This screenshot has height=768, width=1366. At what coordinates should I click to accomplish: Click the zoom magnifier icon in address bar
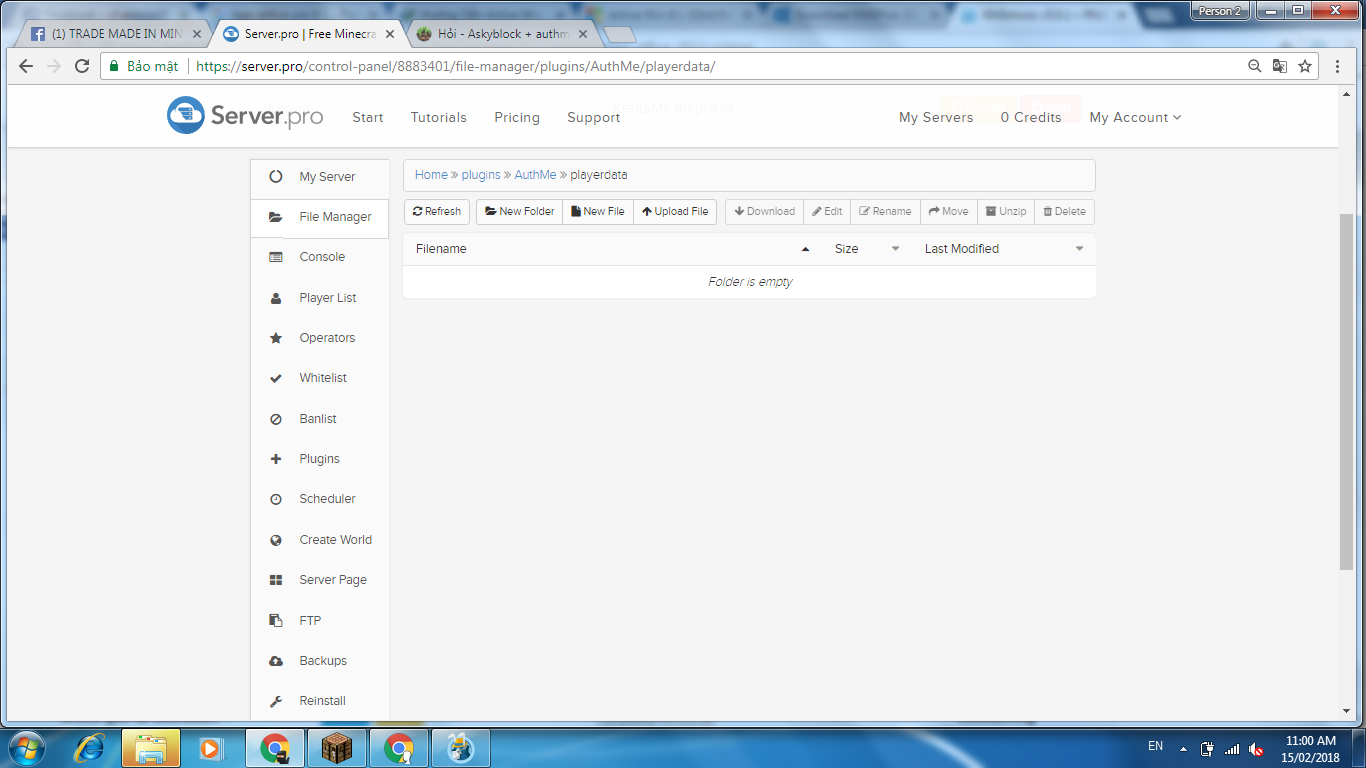(1255, 66)
